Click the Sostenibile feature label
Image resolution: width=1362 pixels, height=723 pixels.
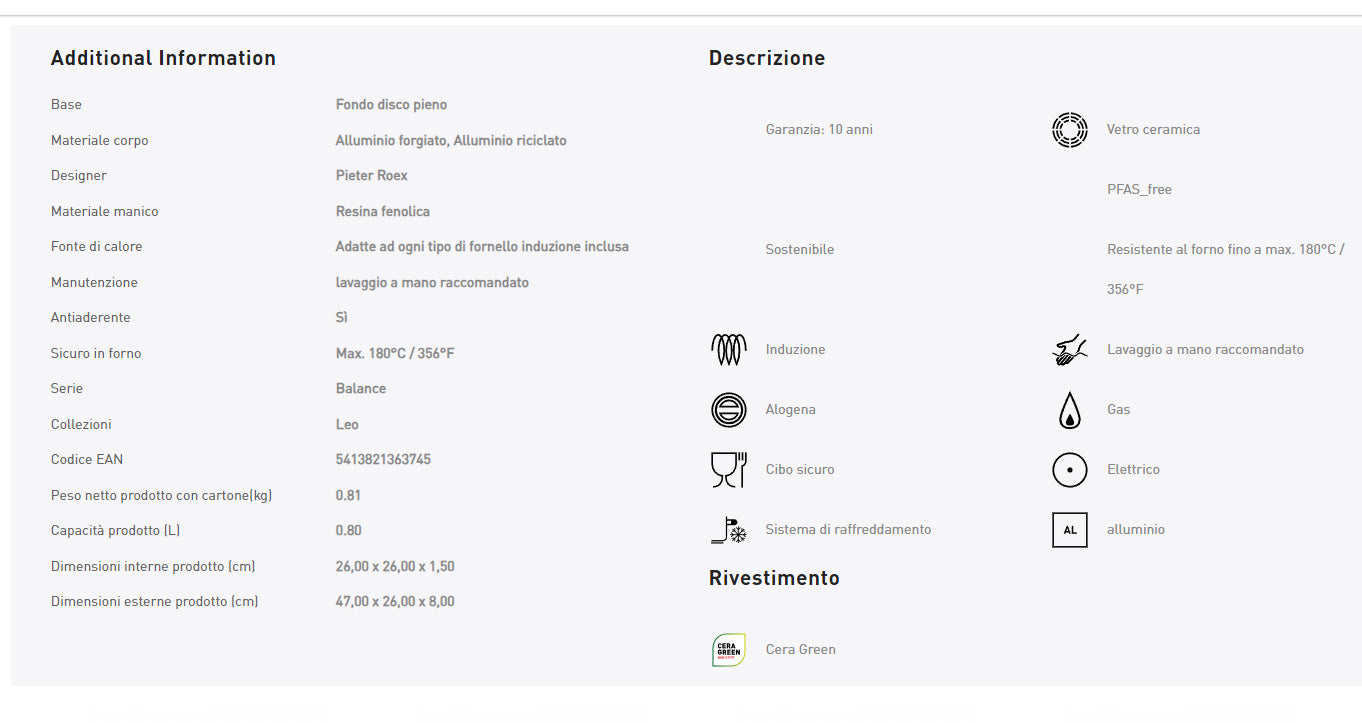(x=799, y=250)
